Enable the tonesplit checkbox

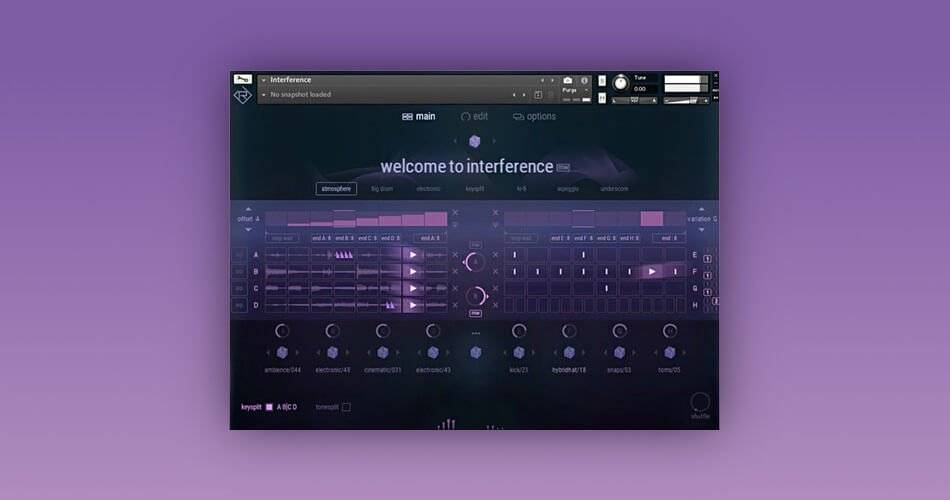346,407
